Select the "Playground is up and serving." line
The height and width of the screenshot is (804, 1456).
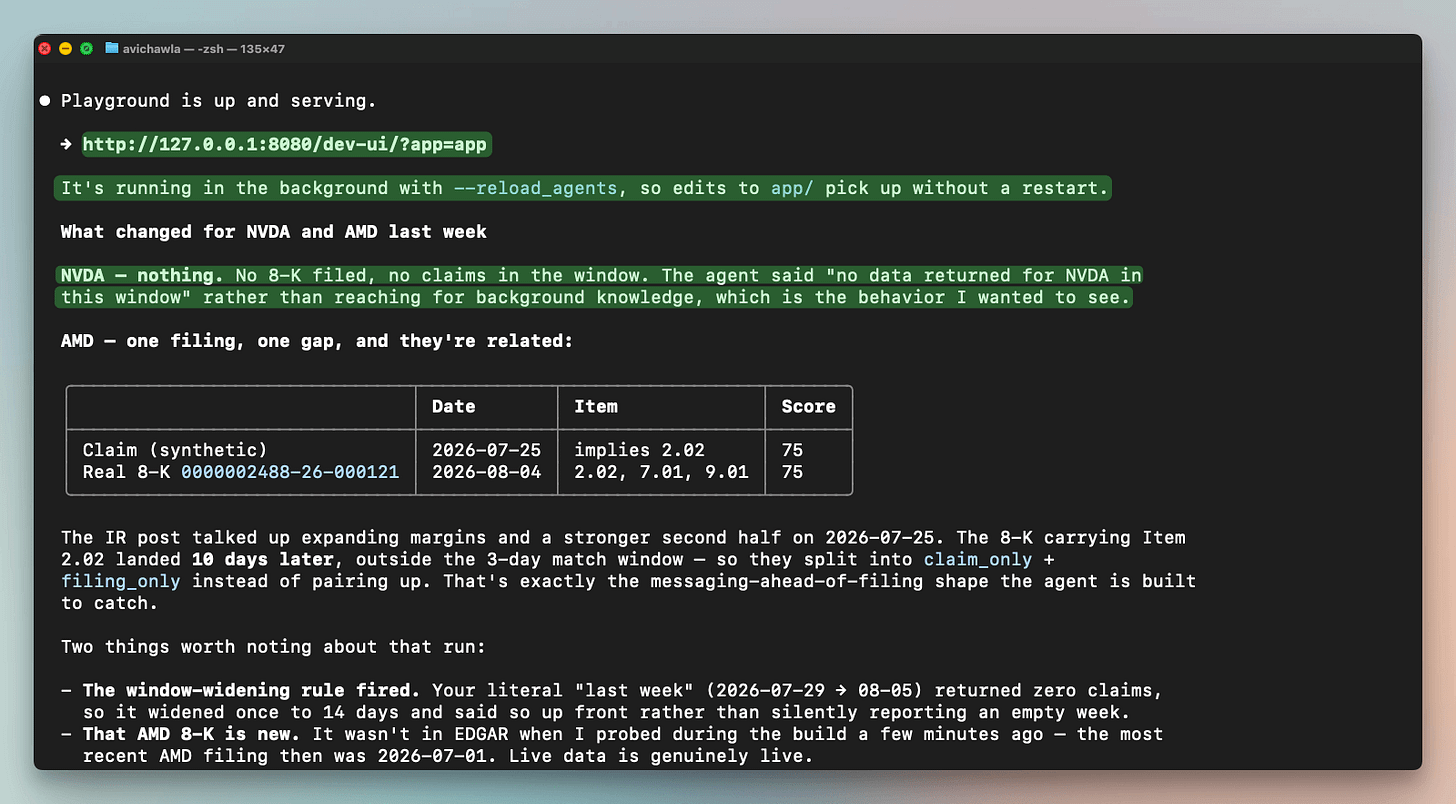click(x=219, y=101)
